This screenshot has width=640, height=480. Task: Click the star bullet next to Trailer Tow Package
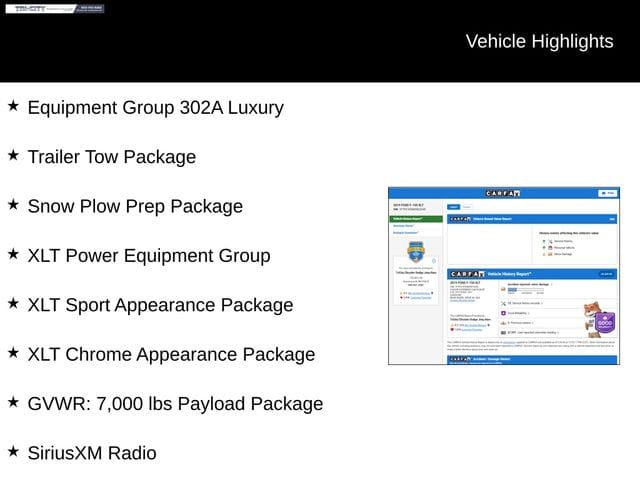pyautogui.click(x=13, y=155)
